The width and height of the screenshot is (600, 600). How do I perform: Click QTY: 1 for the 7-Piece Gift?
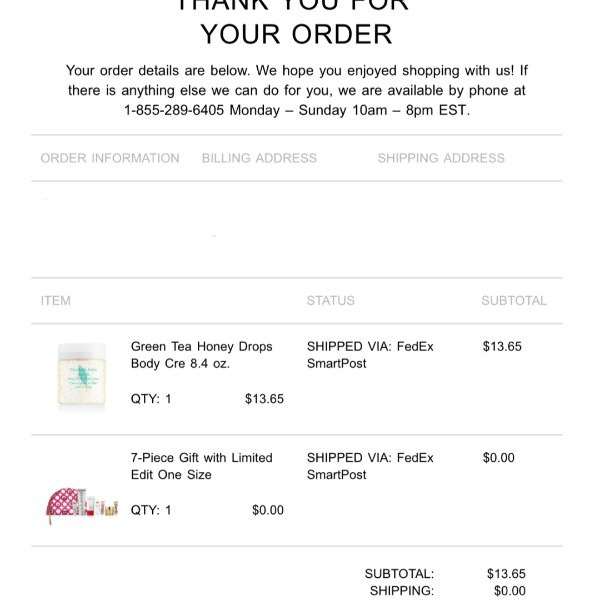(x=151, y=510)
